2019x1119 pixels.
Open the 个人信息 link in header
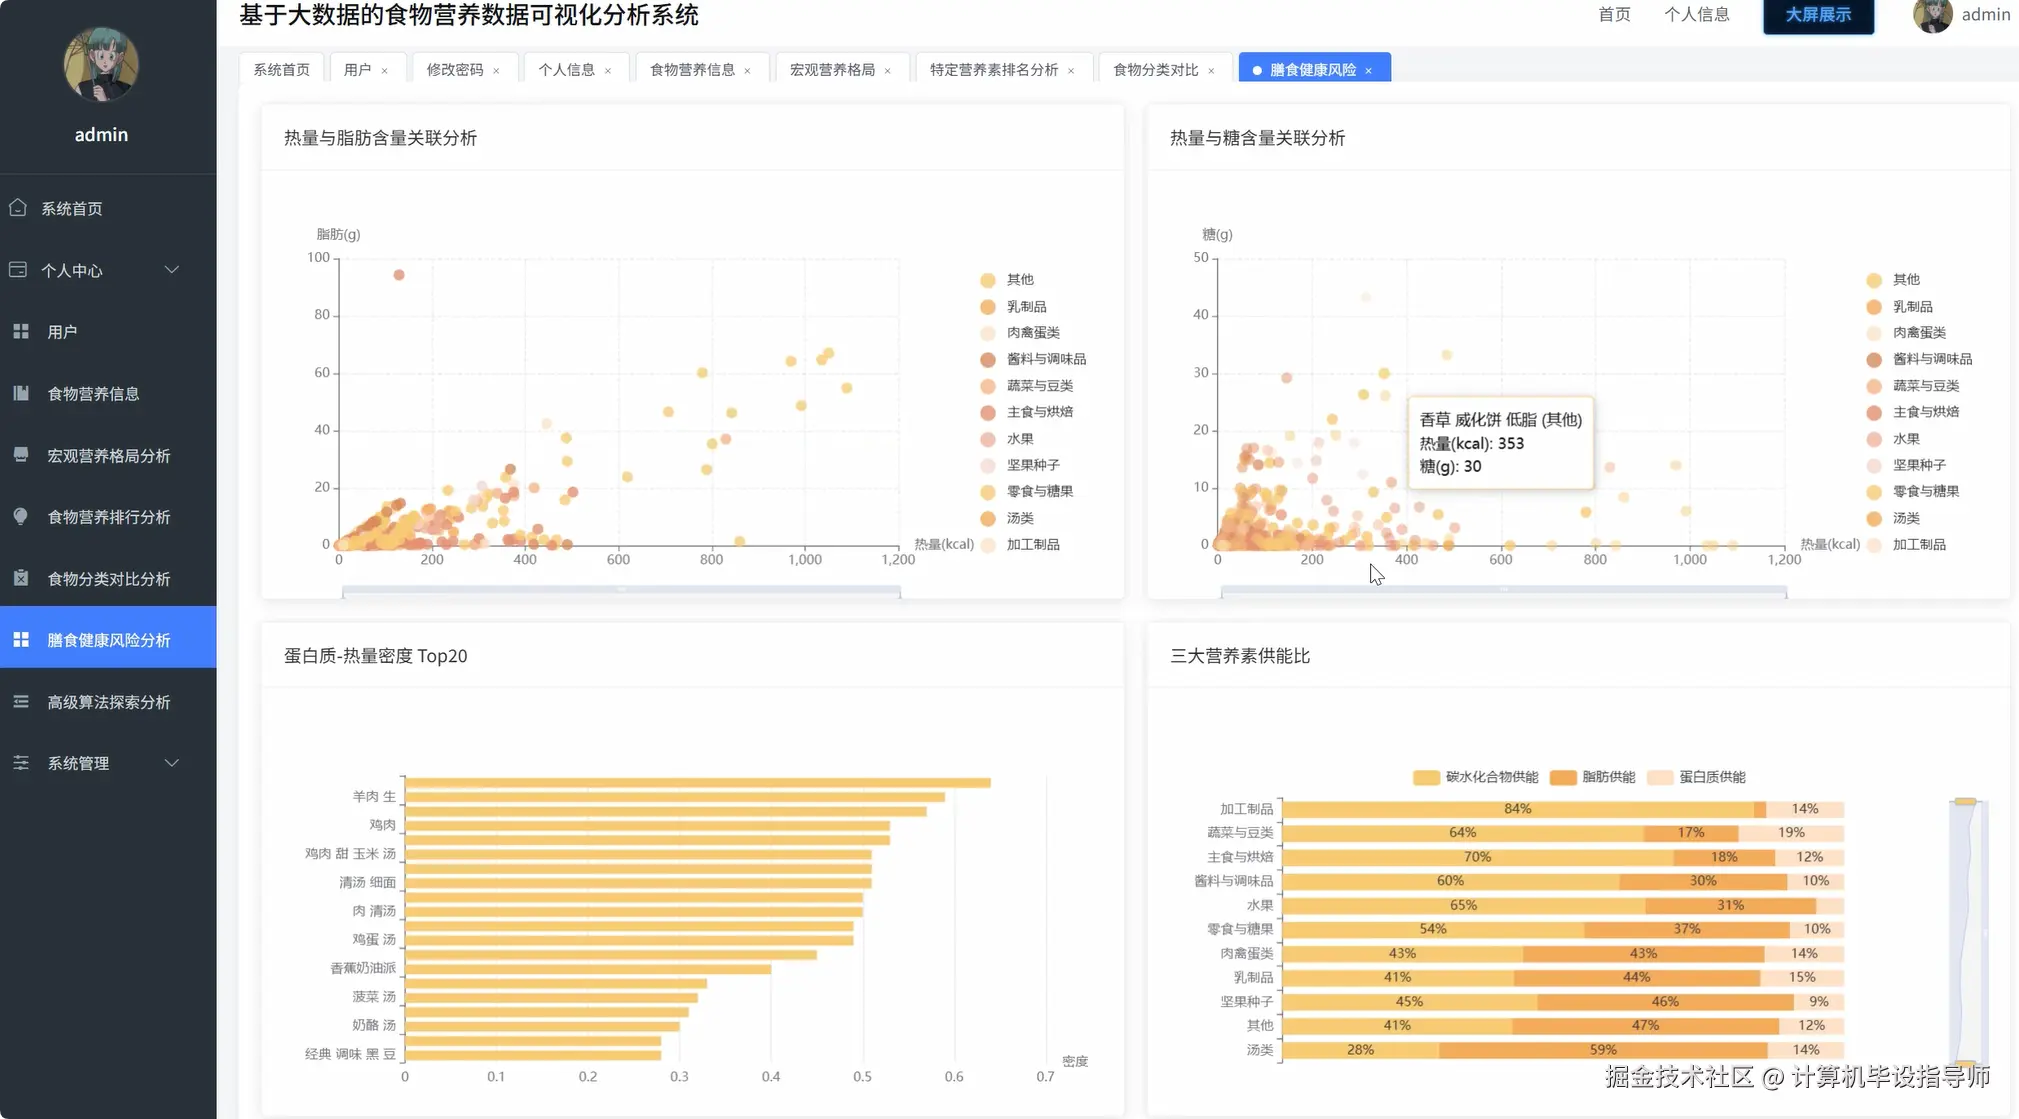click(1696, 15)
